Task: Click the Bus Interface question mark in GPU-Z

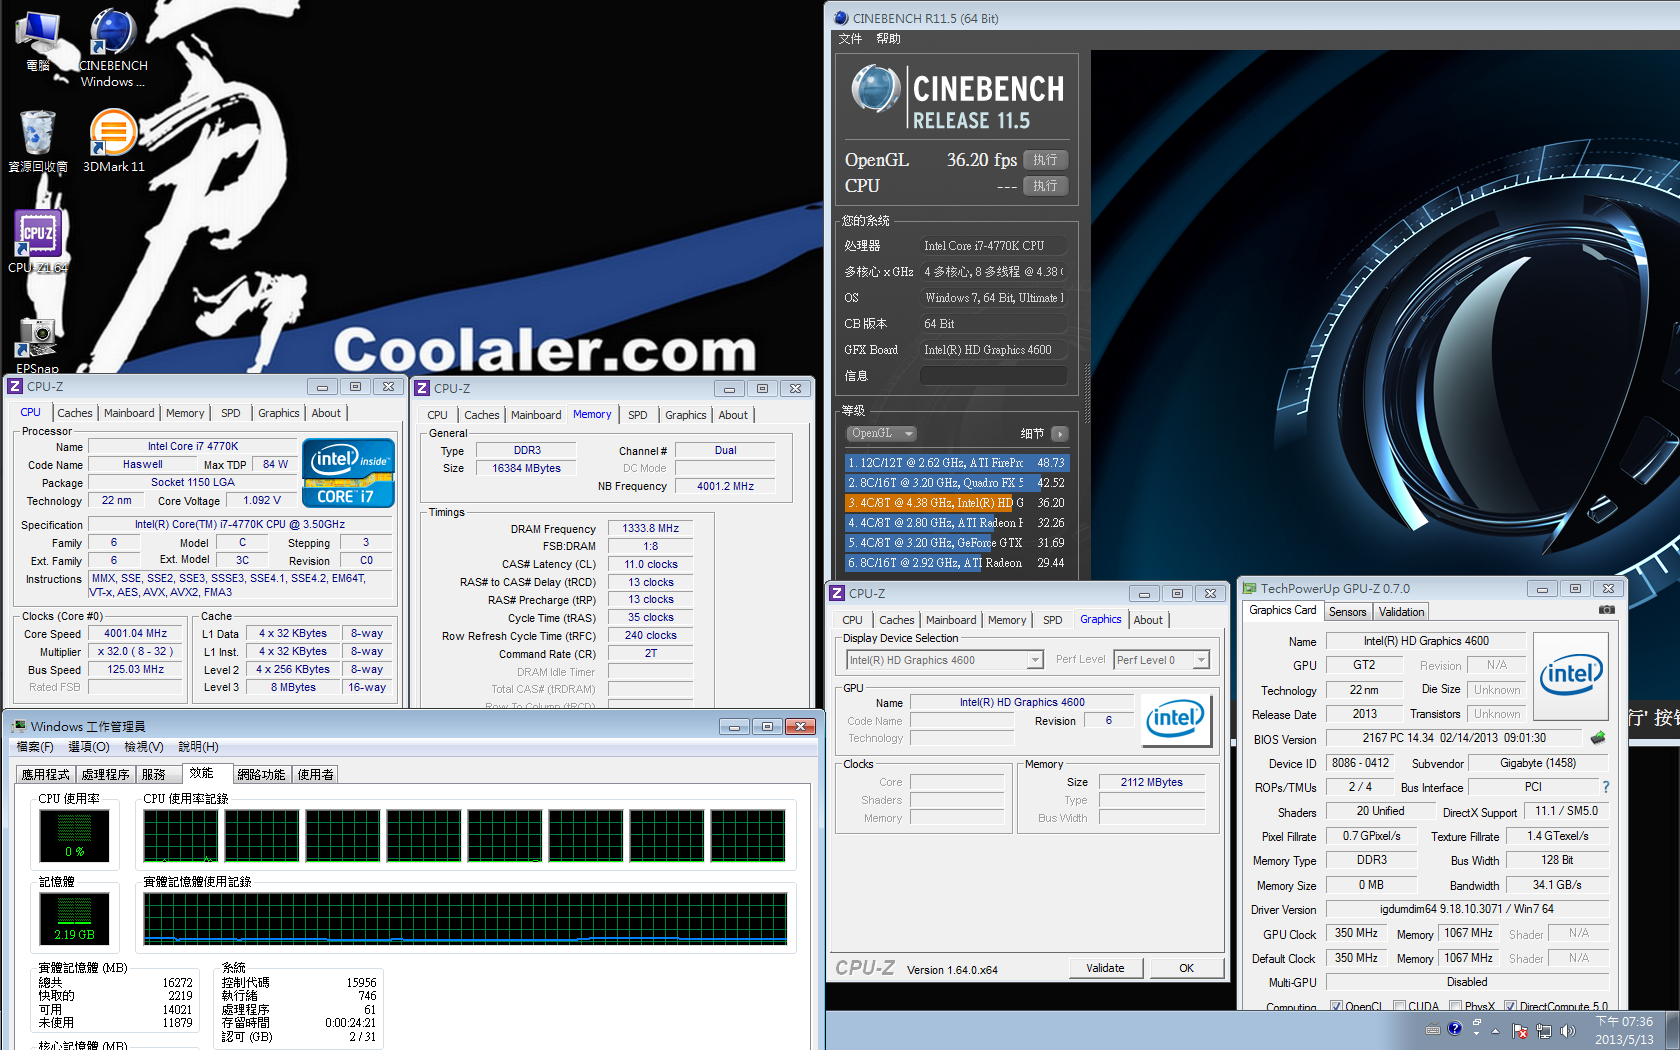Action: [x=1606, y=787]
